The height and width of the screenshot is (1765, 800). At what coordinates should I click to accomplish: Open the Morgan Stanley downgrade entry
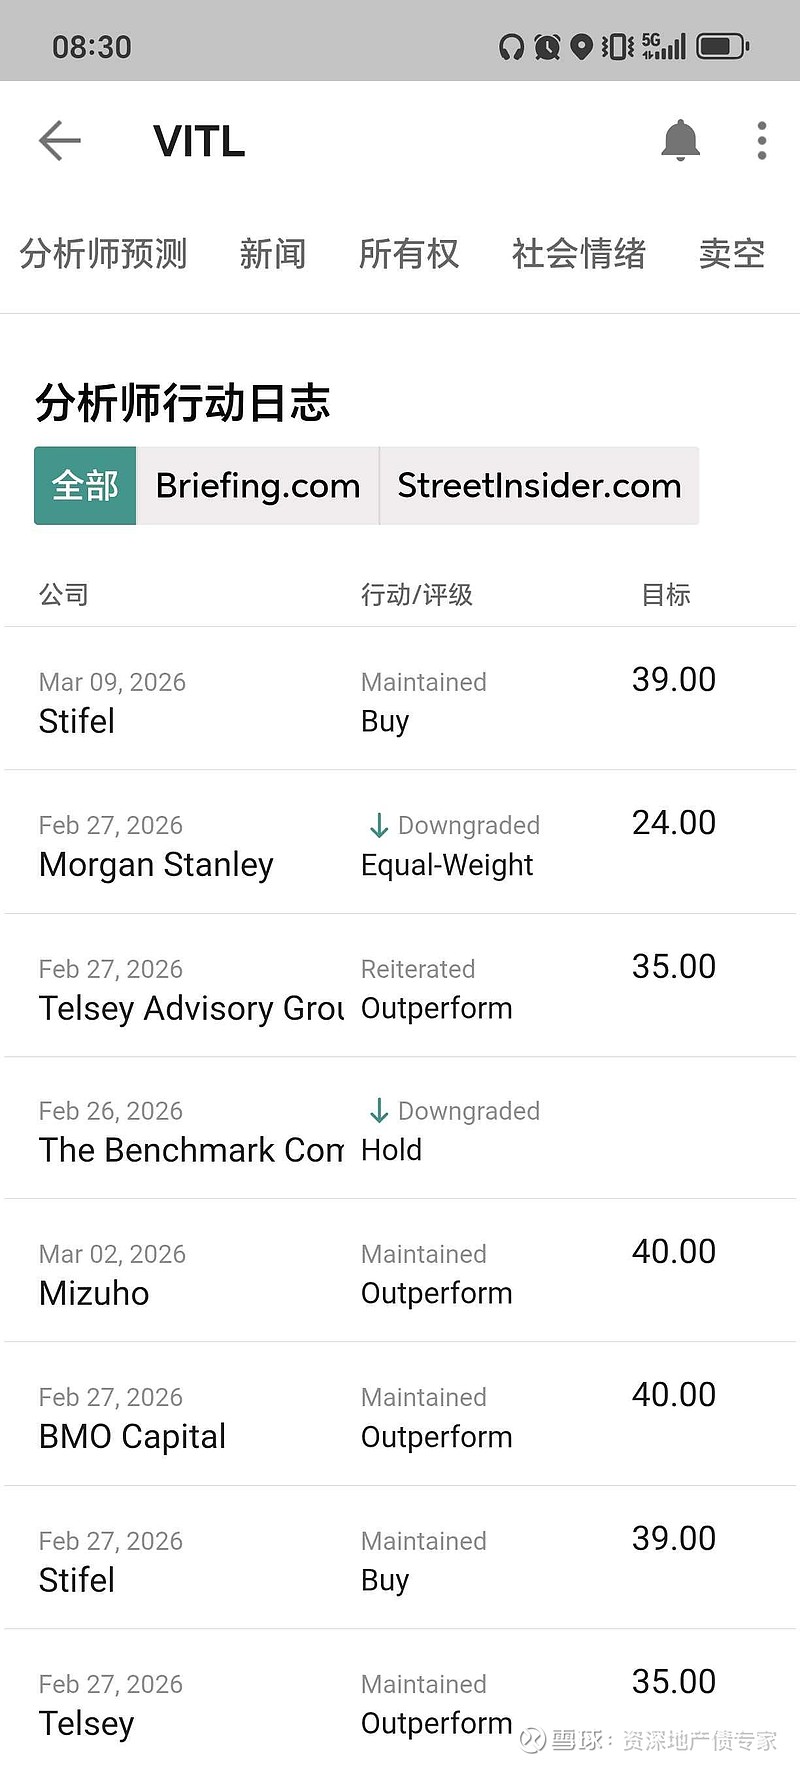(x=400, y=843)
